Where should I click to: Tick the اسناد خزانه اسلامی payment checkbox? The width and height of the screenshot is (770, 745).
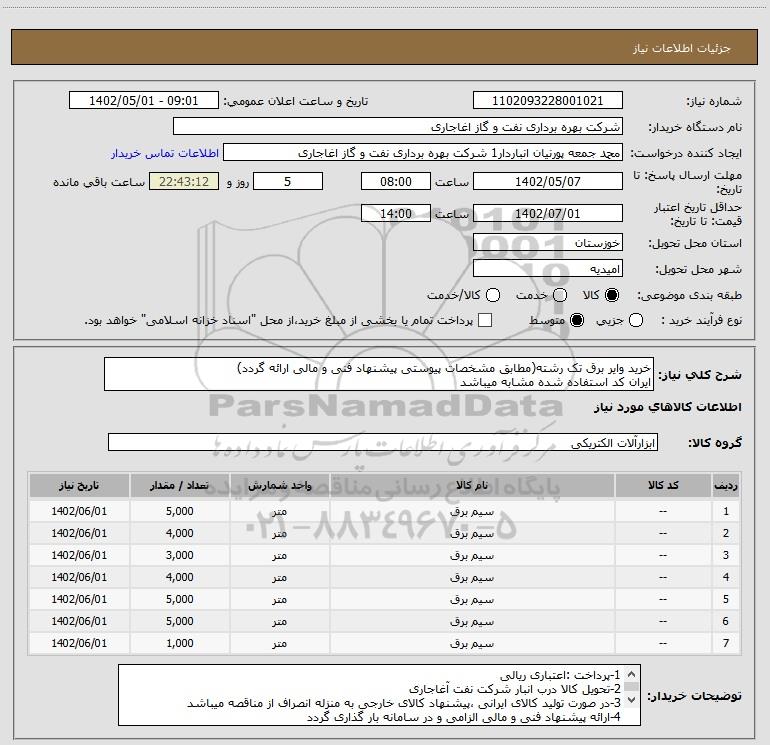click(x=485, y=320)
